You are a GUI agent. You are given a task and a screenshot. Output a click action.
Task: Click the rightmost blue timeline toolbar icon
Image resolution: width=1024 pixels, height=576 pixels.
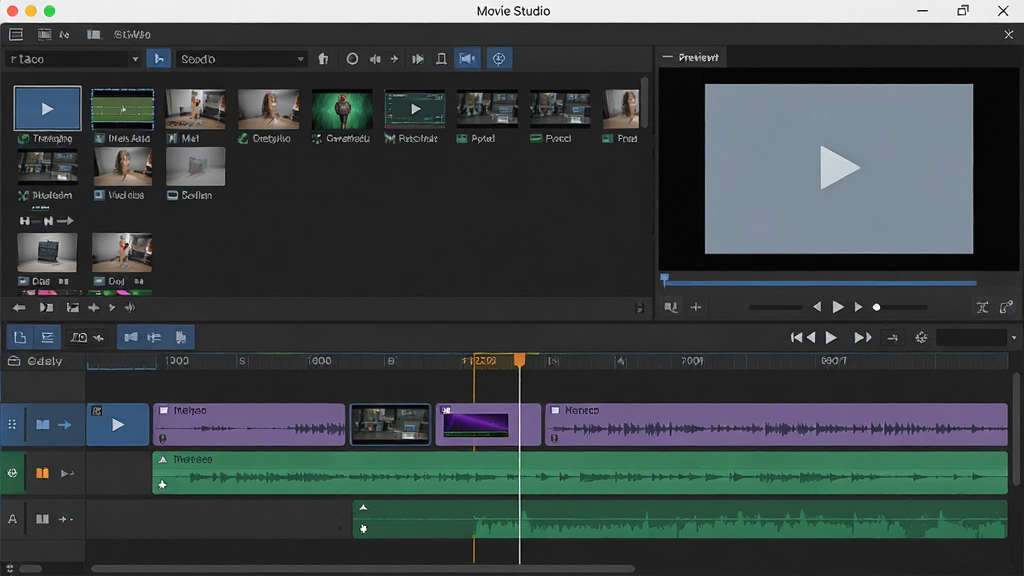(181, 337)
